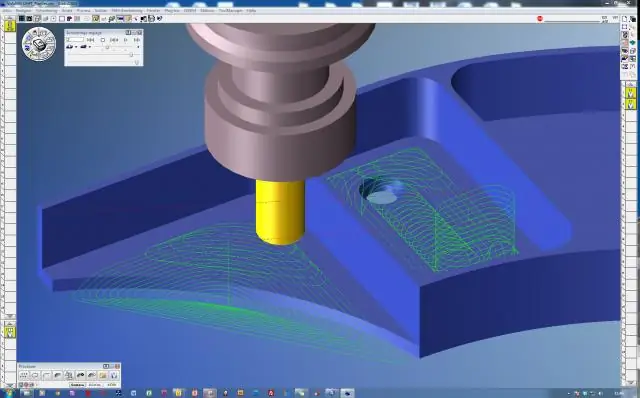The width and height of the screenshot is (640, 398).
Task: Click the yellow milling tool in the viewport
Action: (280, 212)
